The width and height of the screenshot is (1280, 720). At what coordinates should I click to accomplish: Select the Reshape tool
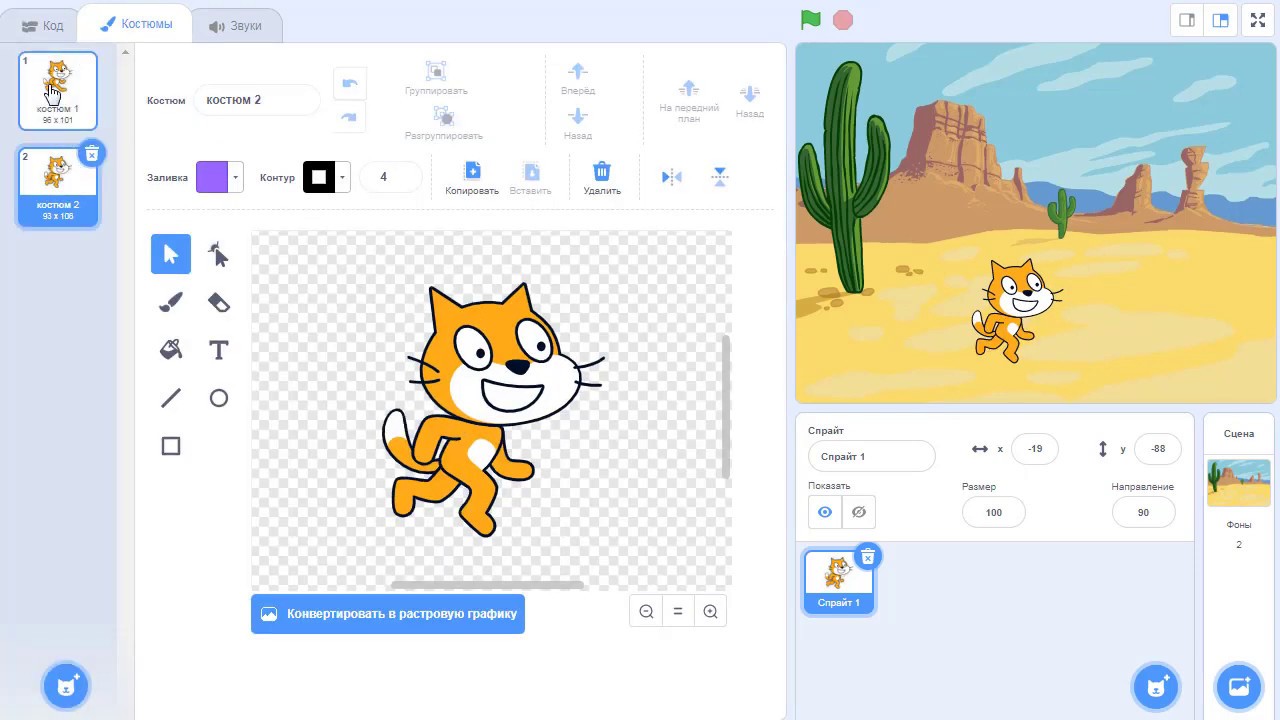click(x=219, y=254)
